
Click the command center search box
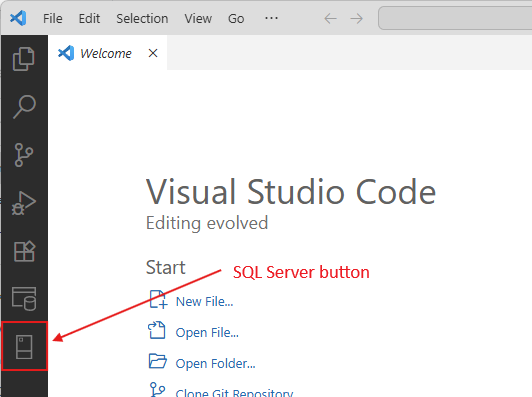455,18
